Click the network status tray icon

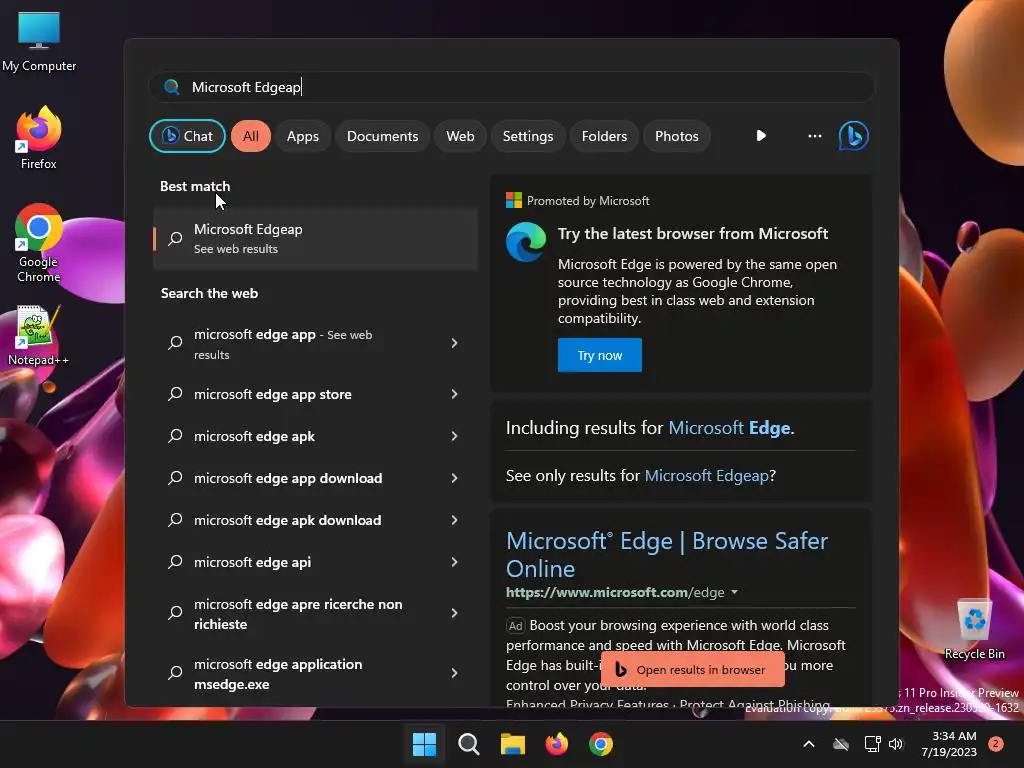[x=872, y=744]
